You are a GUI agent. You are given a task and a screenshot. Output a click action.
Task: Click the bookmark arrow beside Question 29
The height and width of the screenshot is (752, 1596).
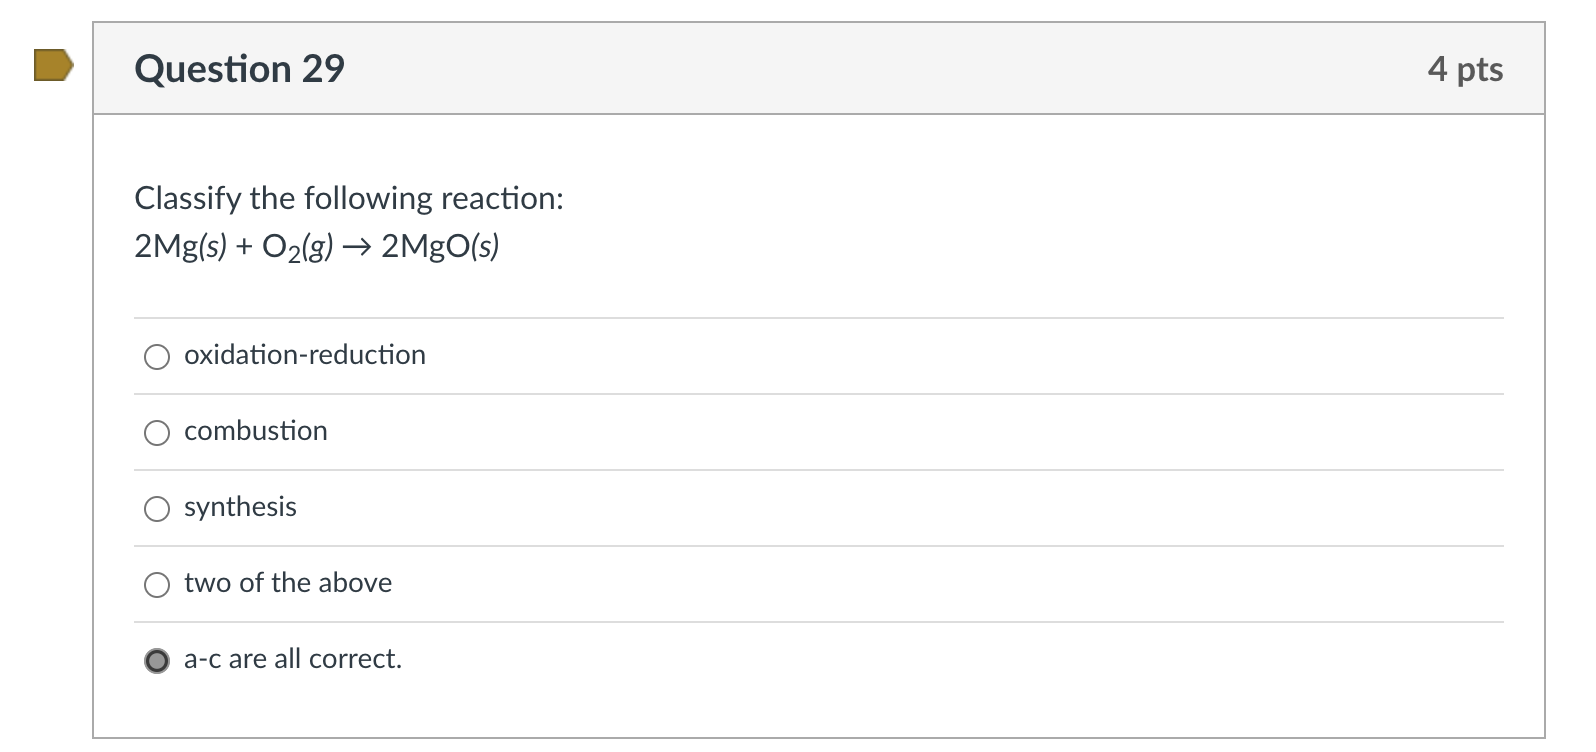pos(53,68)
